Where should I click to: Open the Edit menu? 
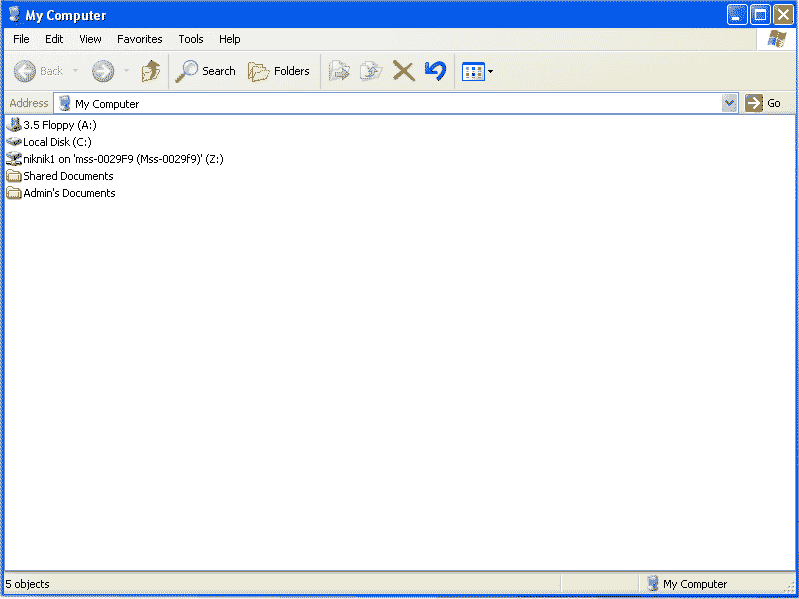pyautogui.click(x=54, y=39)
